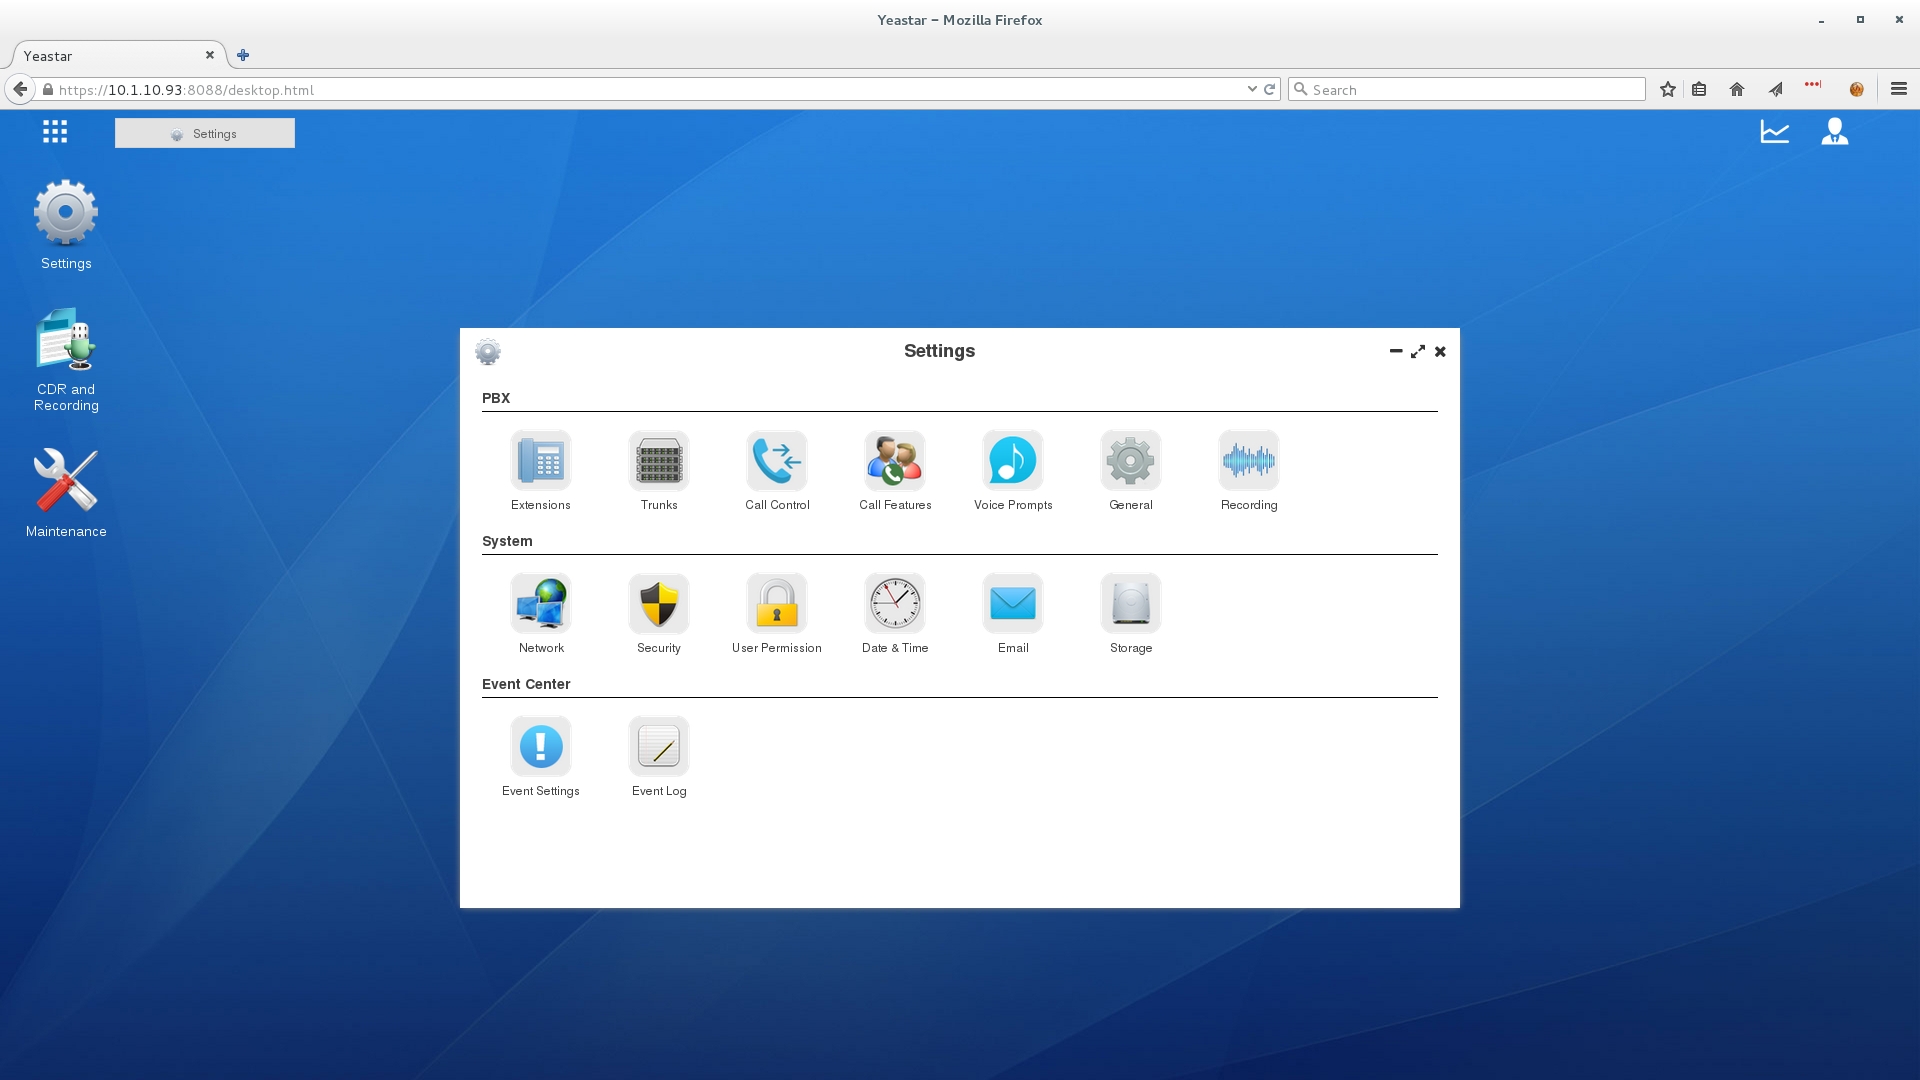Reload the current page

click(x=1270, y=89)
